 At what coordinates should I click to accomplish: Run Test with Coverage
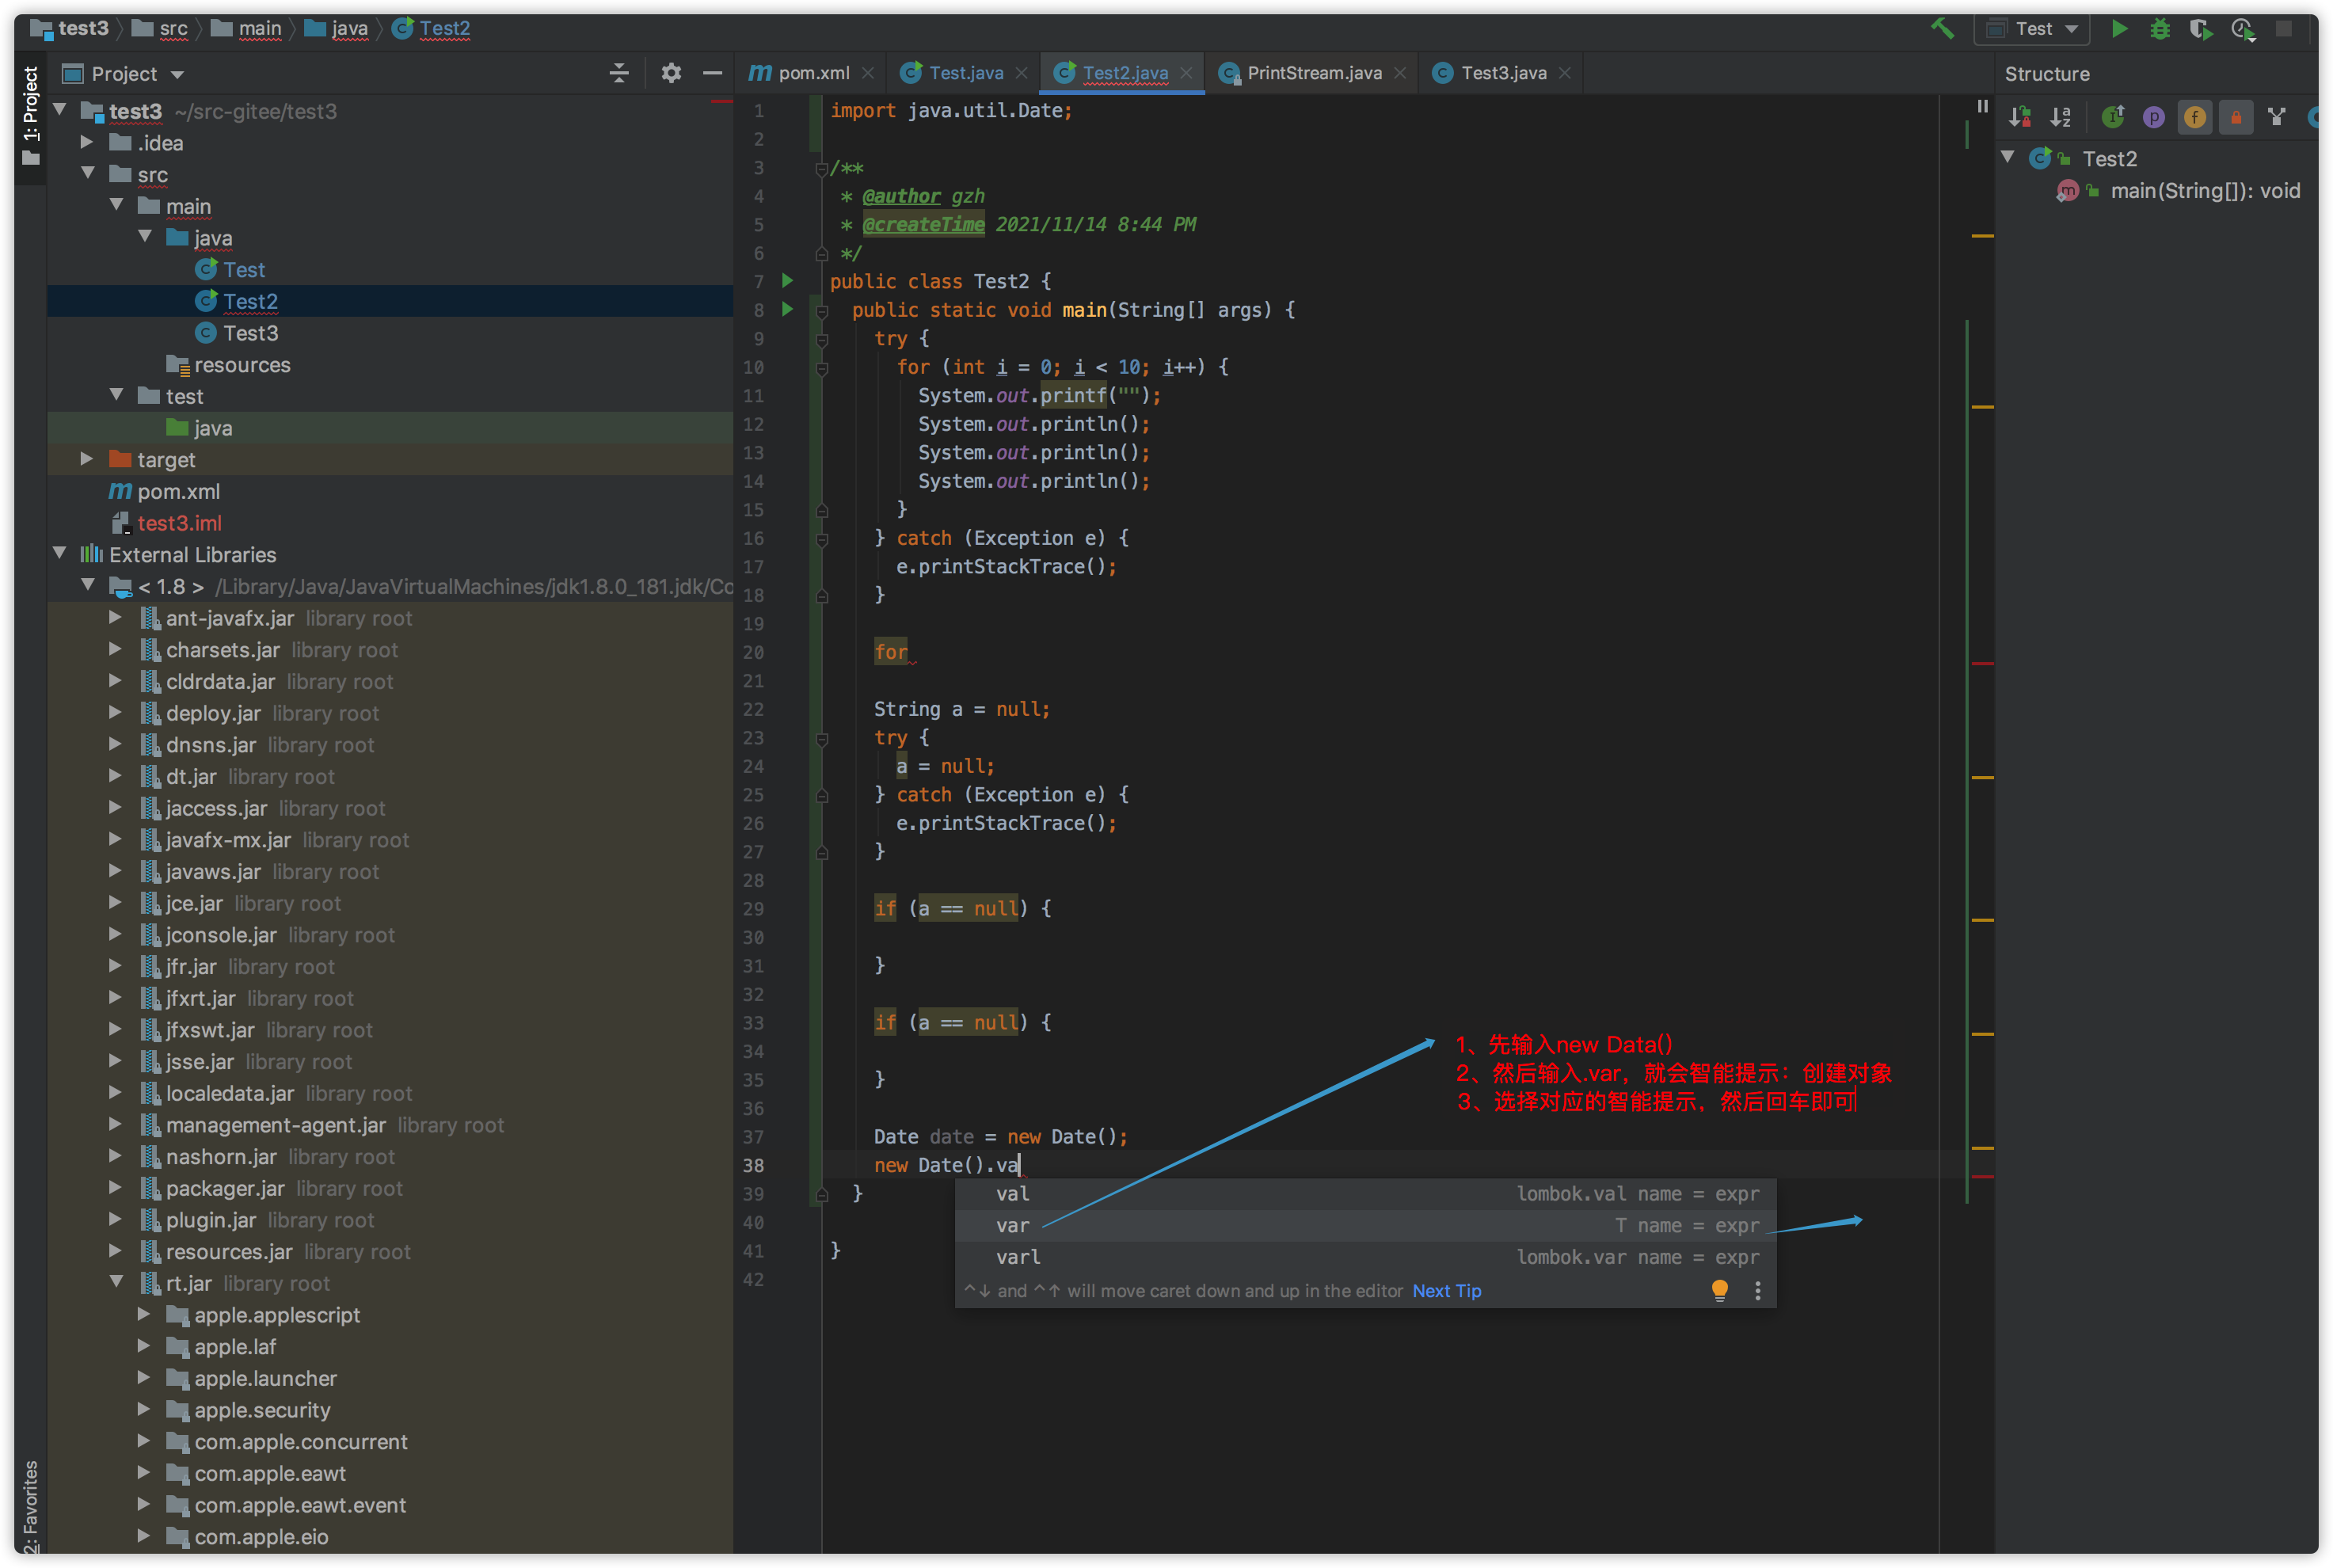point(2200,29)
